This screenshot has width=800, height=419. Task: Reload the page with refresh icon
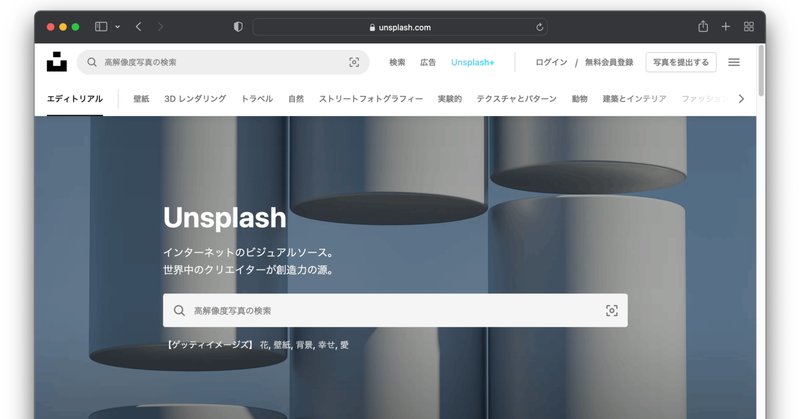coord(539,27)
